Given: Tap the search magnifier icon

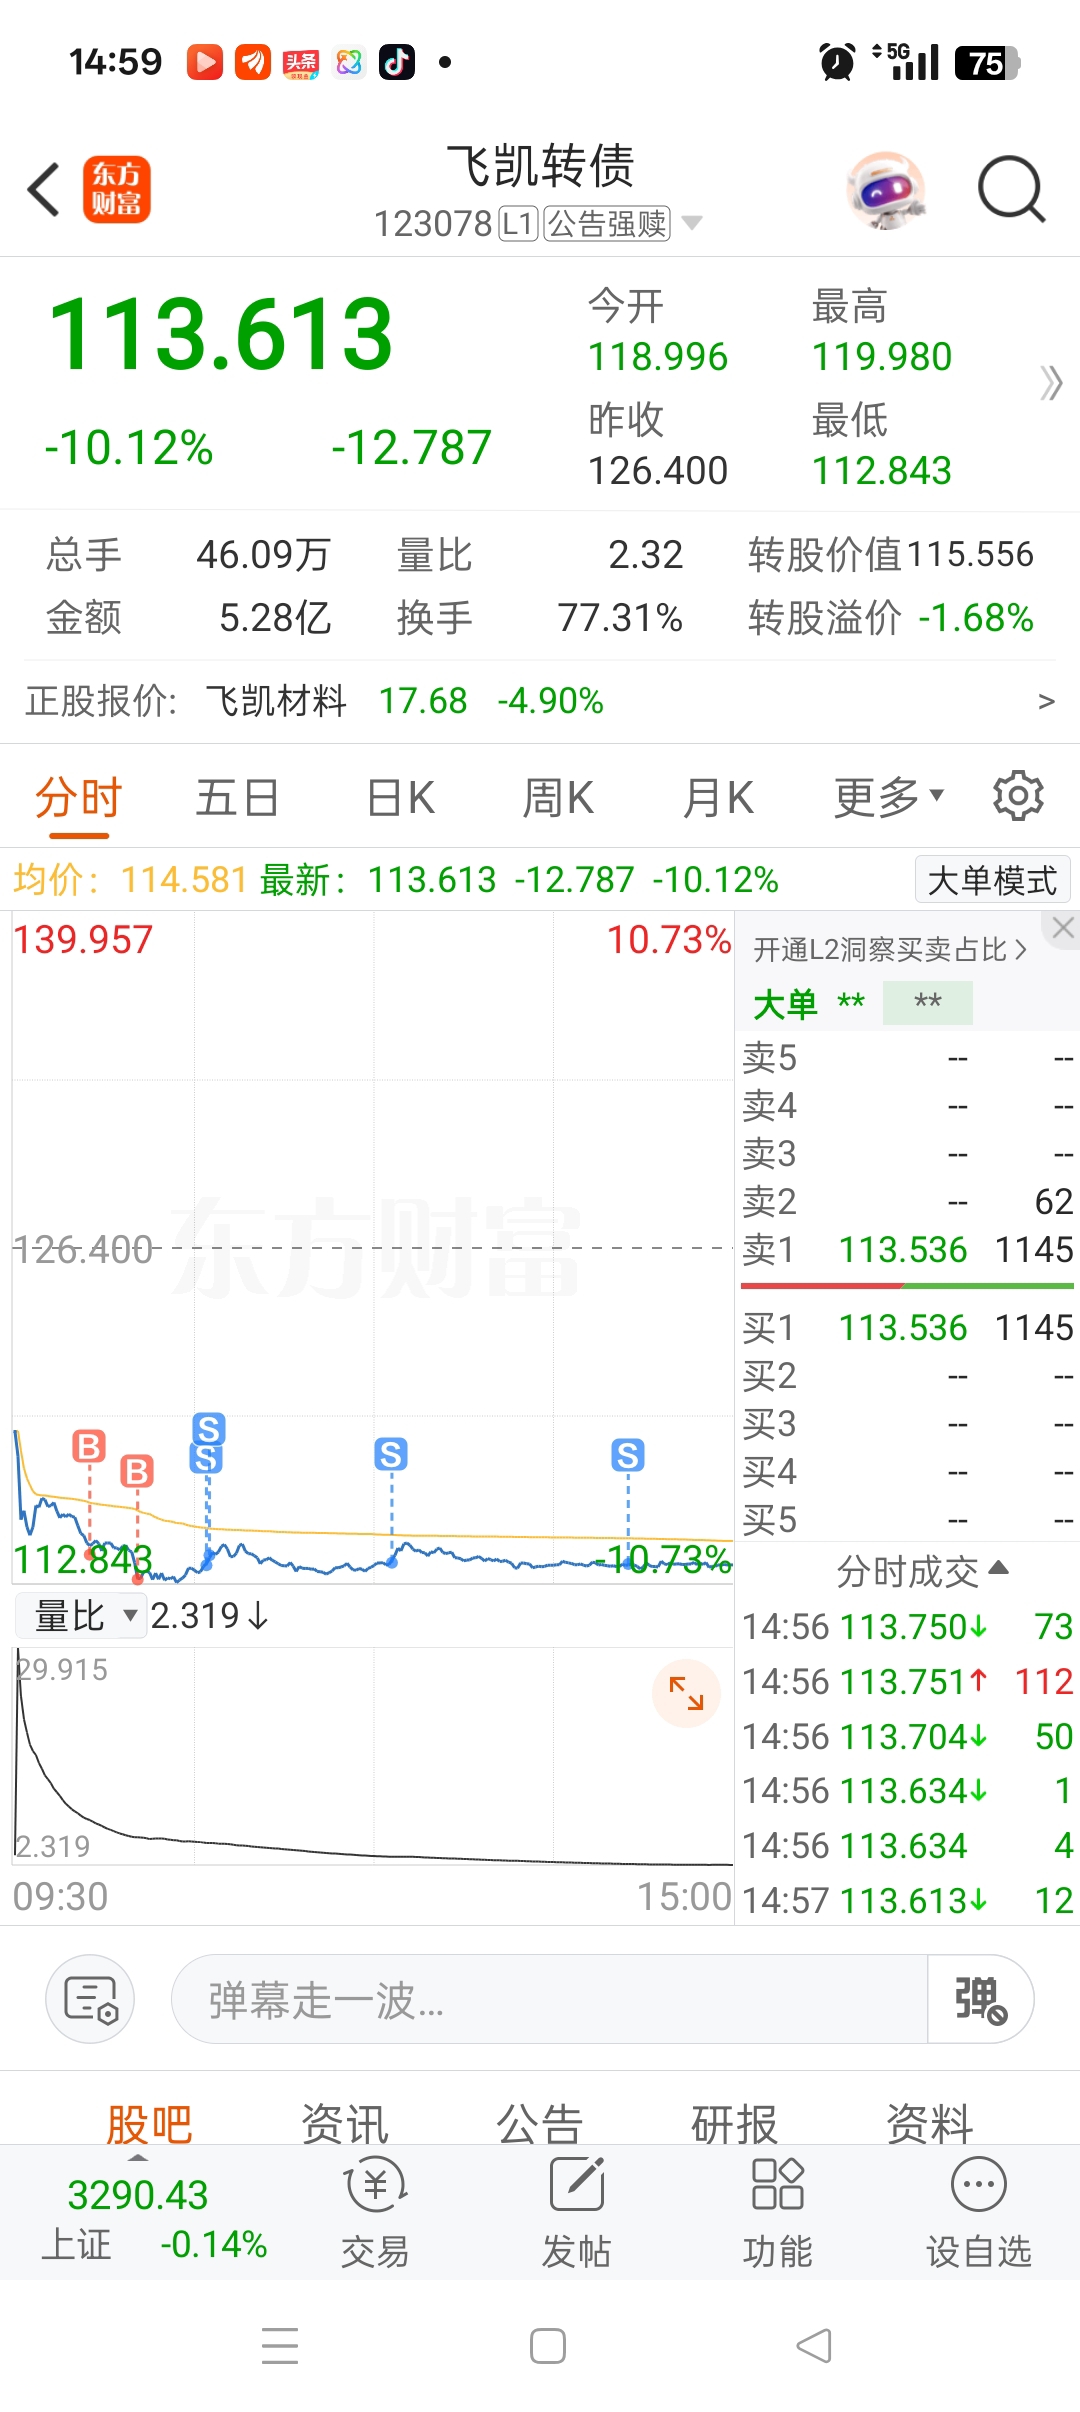Looking at the screenshot, I should coord(1011,189).
